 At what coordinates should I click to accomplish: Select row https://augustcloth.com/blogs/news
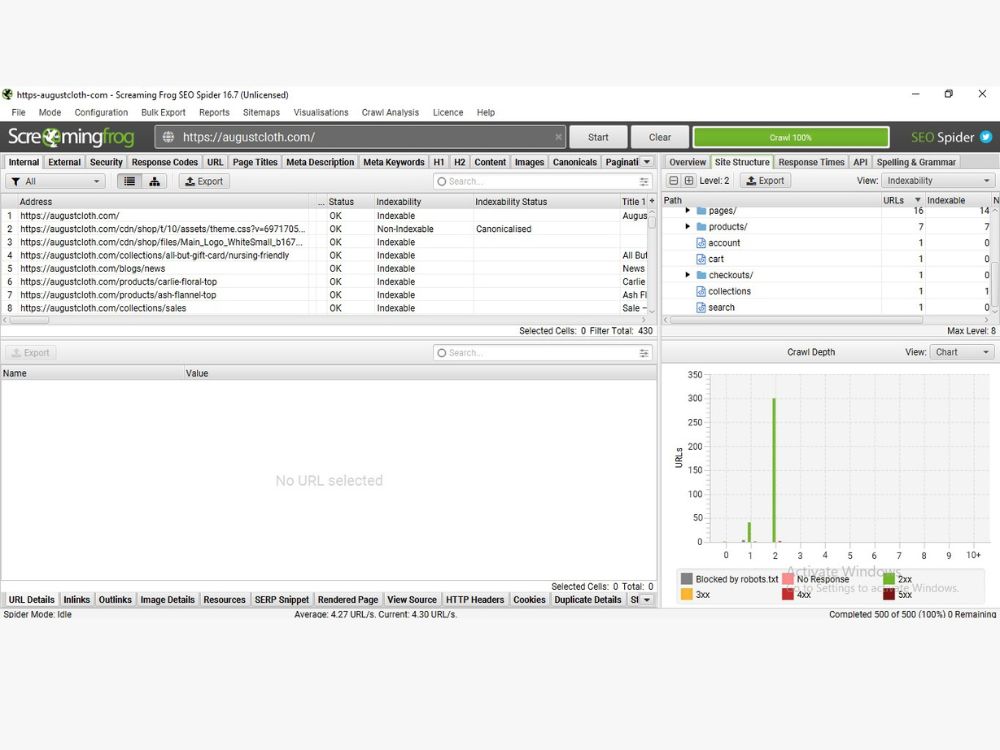325,268
